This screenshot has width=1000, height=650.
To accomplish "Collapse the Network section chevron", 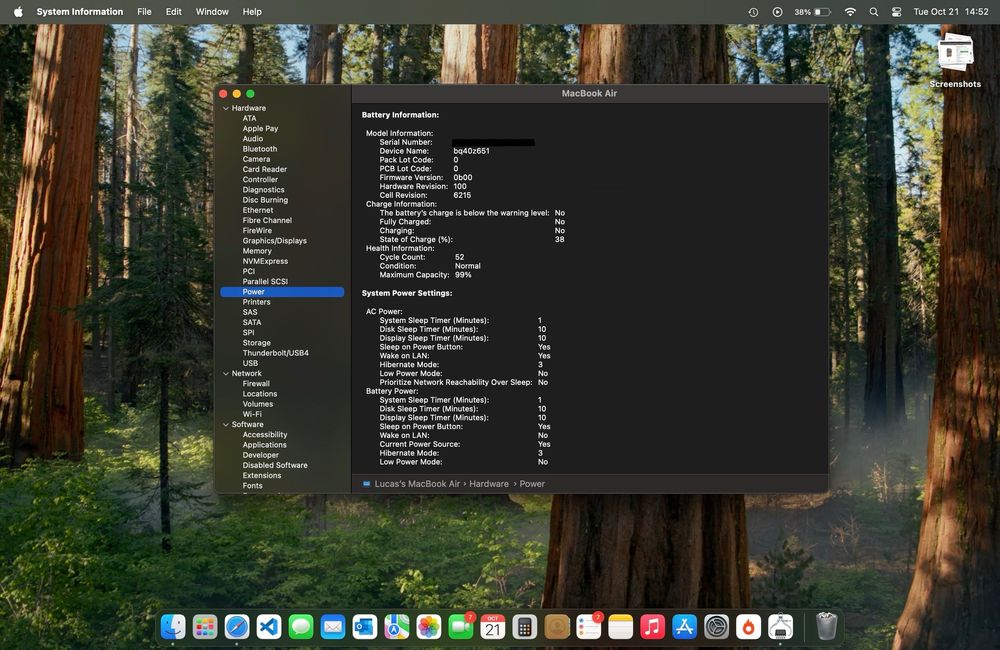I will [x=226, y=374].
